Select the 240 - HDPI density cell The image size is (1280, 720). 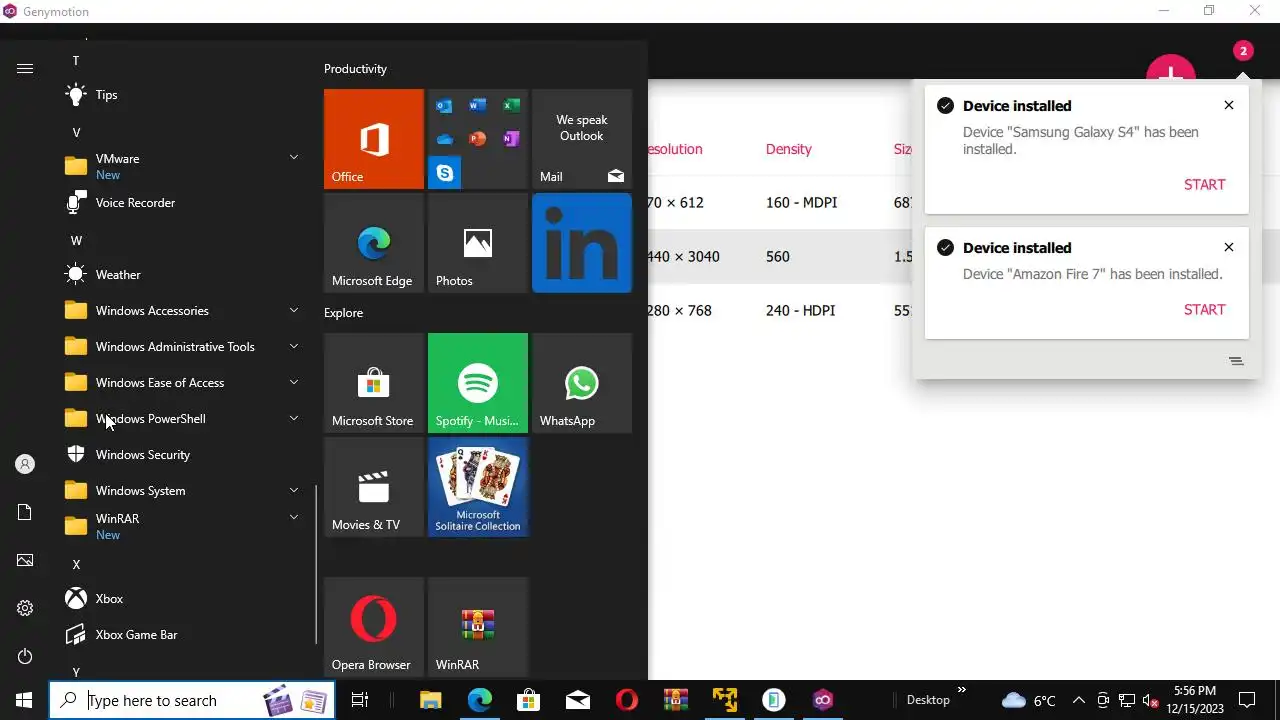[x=800, y=311]
